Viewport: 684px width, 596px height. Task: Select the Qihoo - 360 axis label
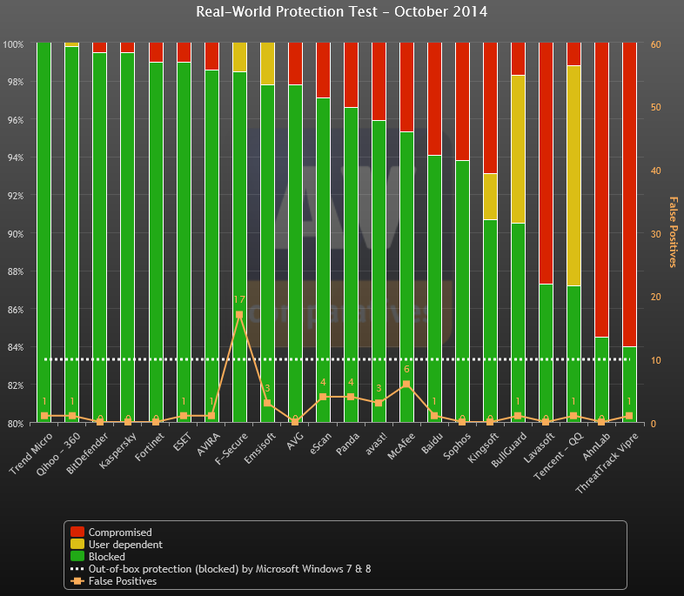59,454
